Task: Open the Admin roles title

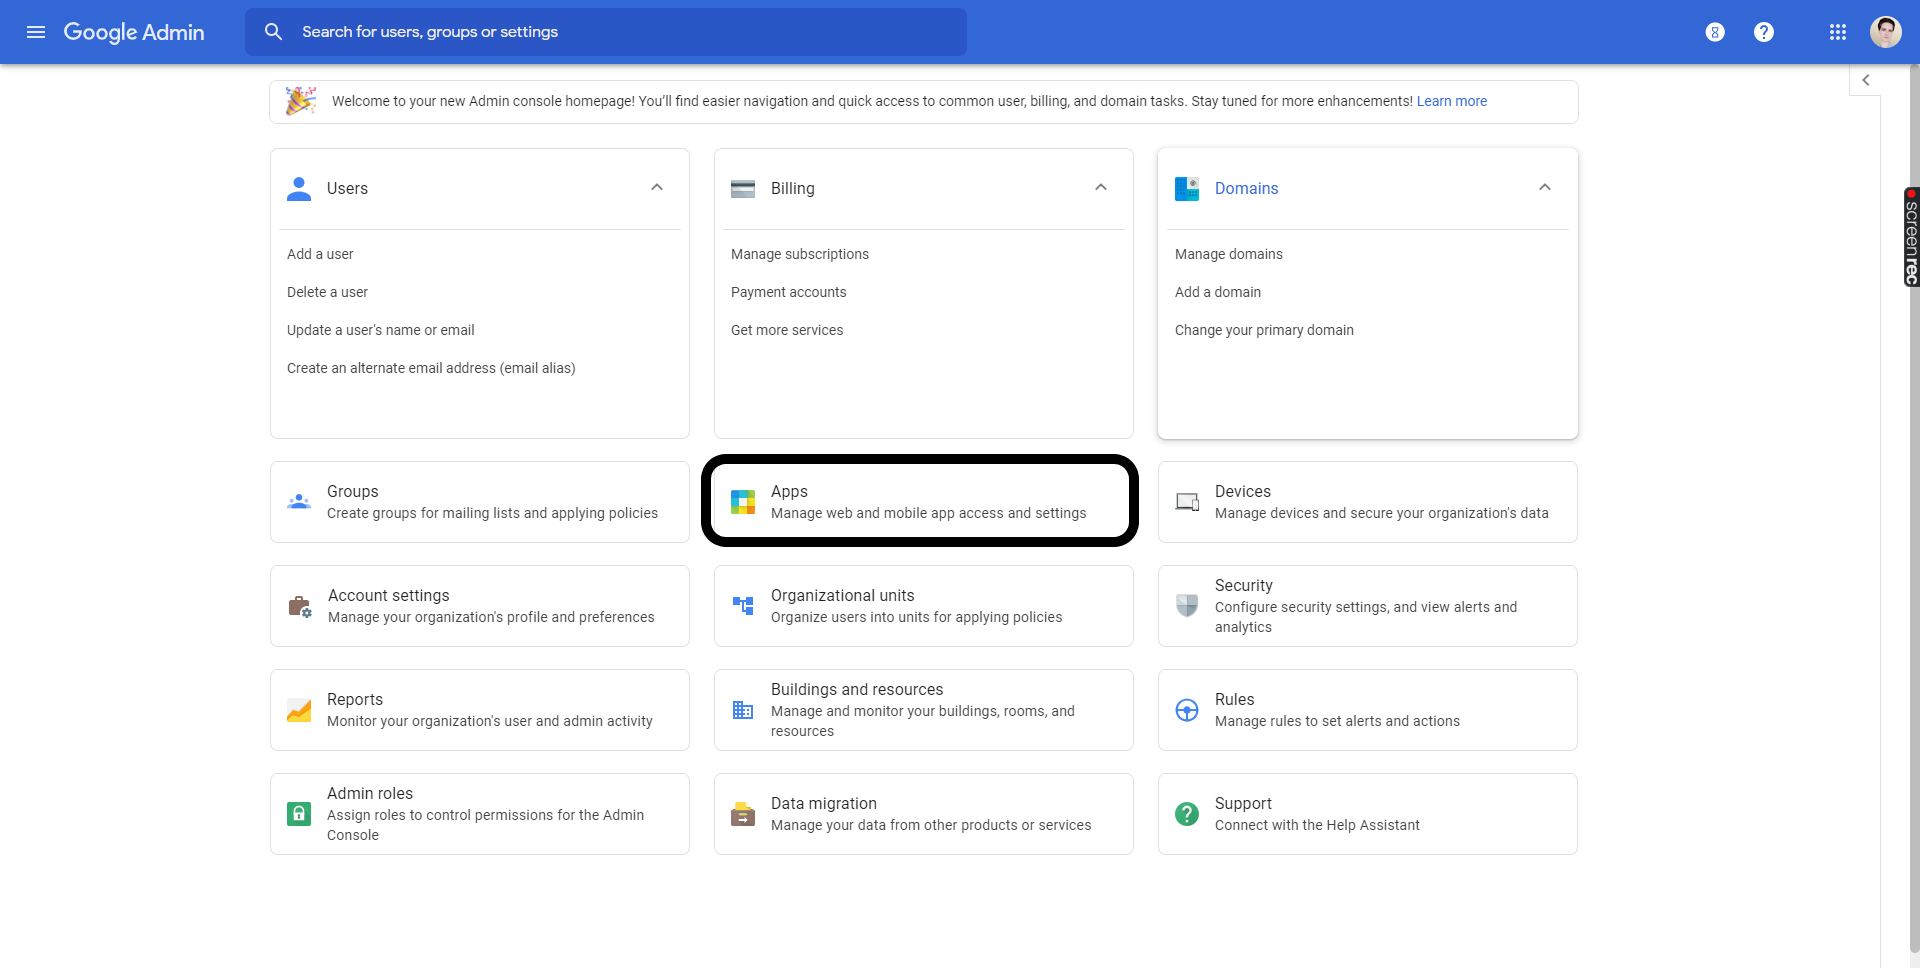Action: tap(369, 793)
